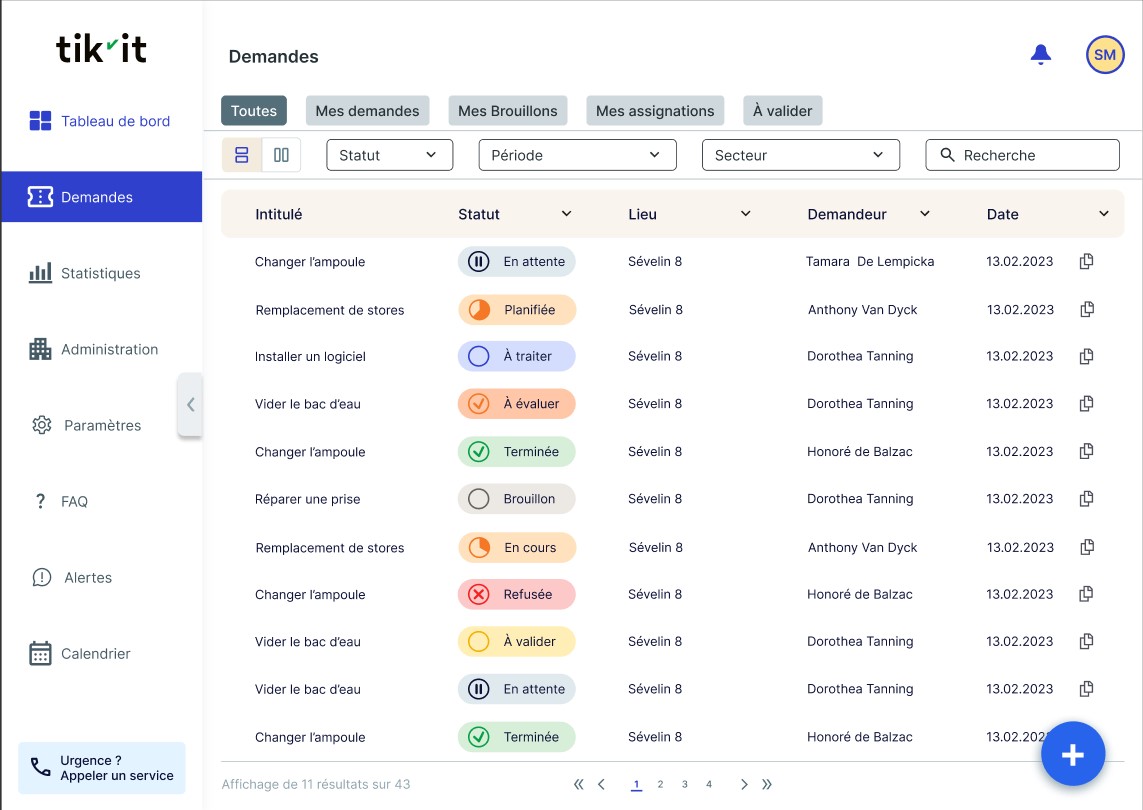Click the blue plus add button
Screen dimensions: 1143x810
pos(1072,754)
